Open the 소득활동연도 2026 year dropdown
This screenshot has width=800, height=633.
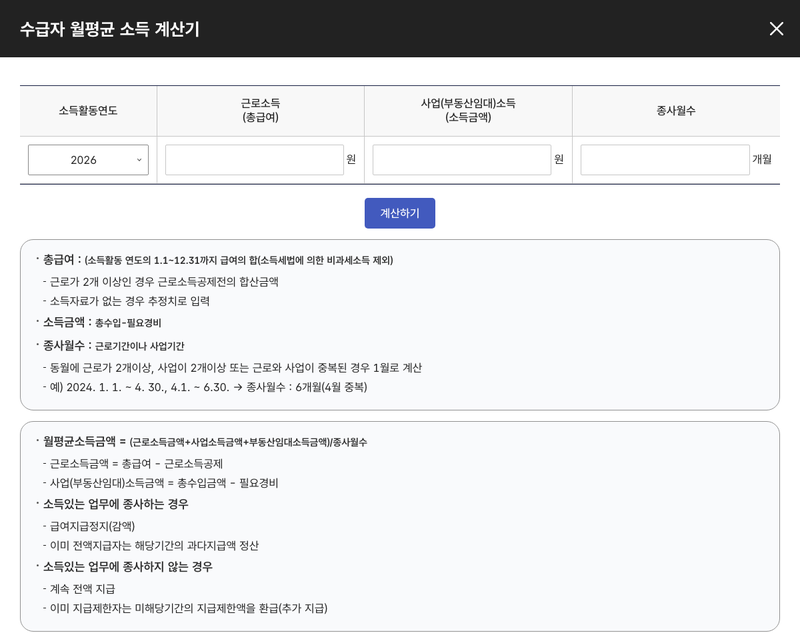coord(88,160)
